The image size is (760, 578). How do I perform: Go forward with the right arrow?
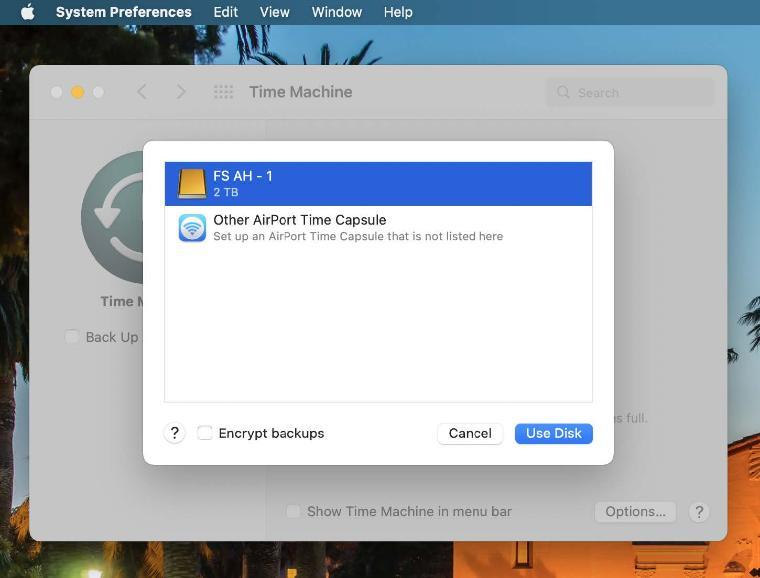pyautogui.click(x=181, y=92)
